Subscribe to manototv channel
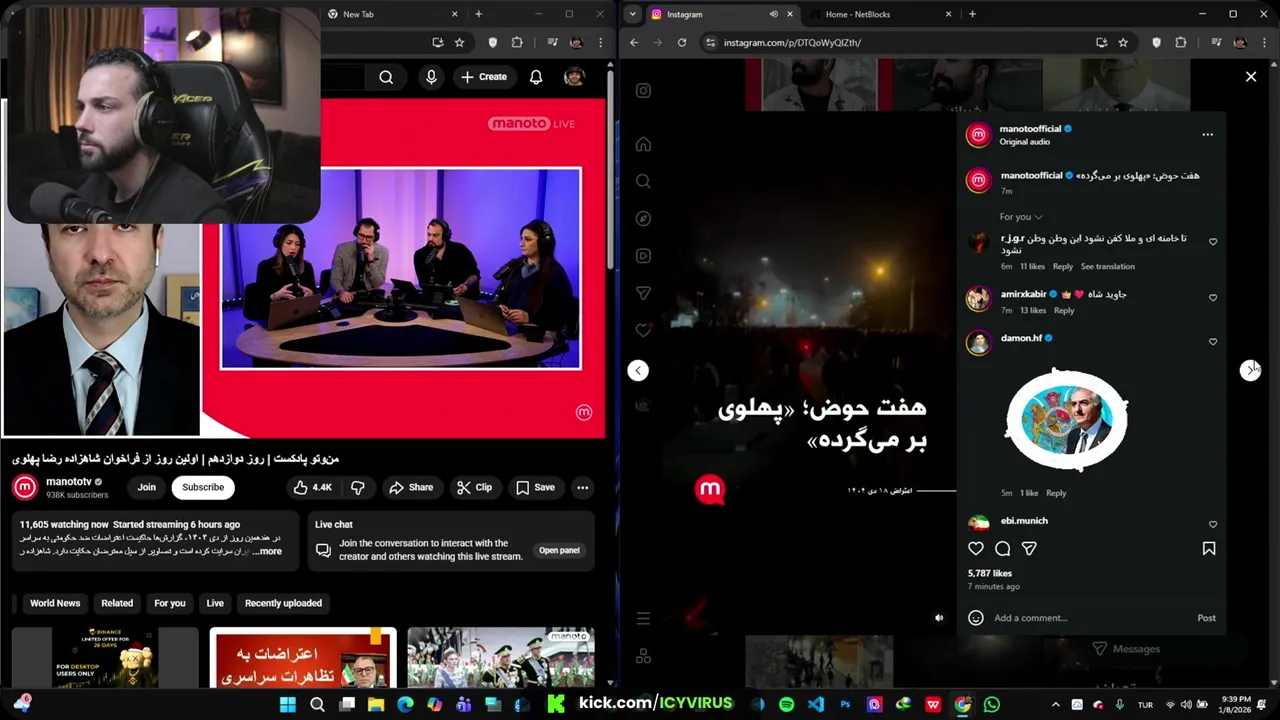 tap(203, 487)
